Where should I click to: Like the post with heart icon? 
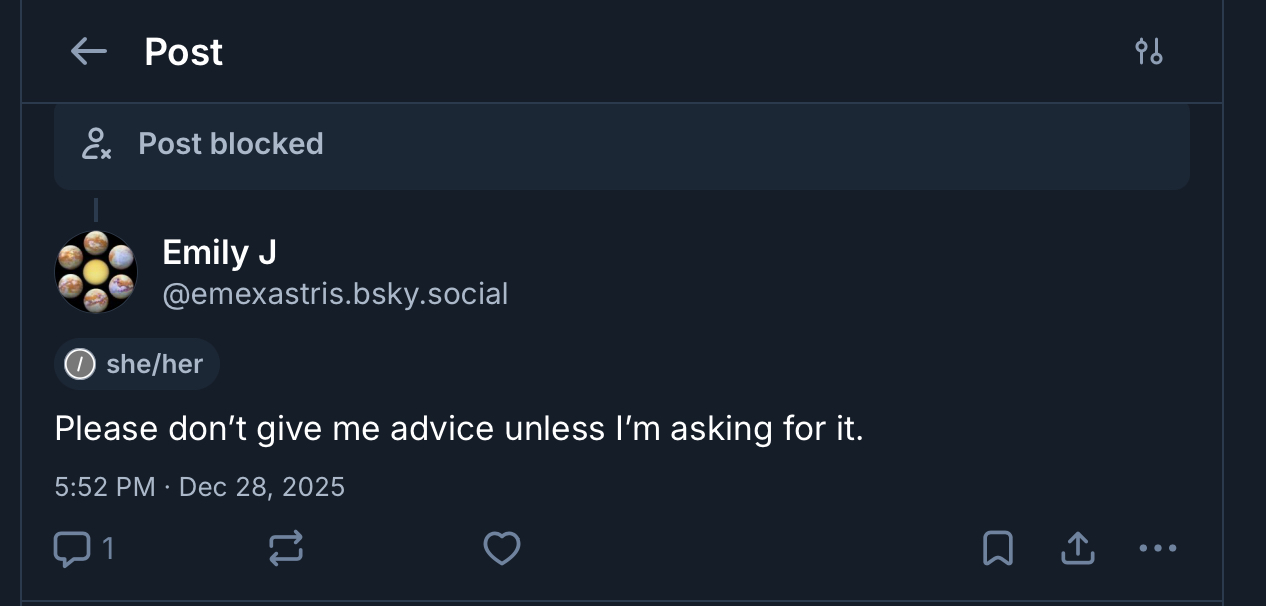(x=501, y=548)
